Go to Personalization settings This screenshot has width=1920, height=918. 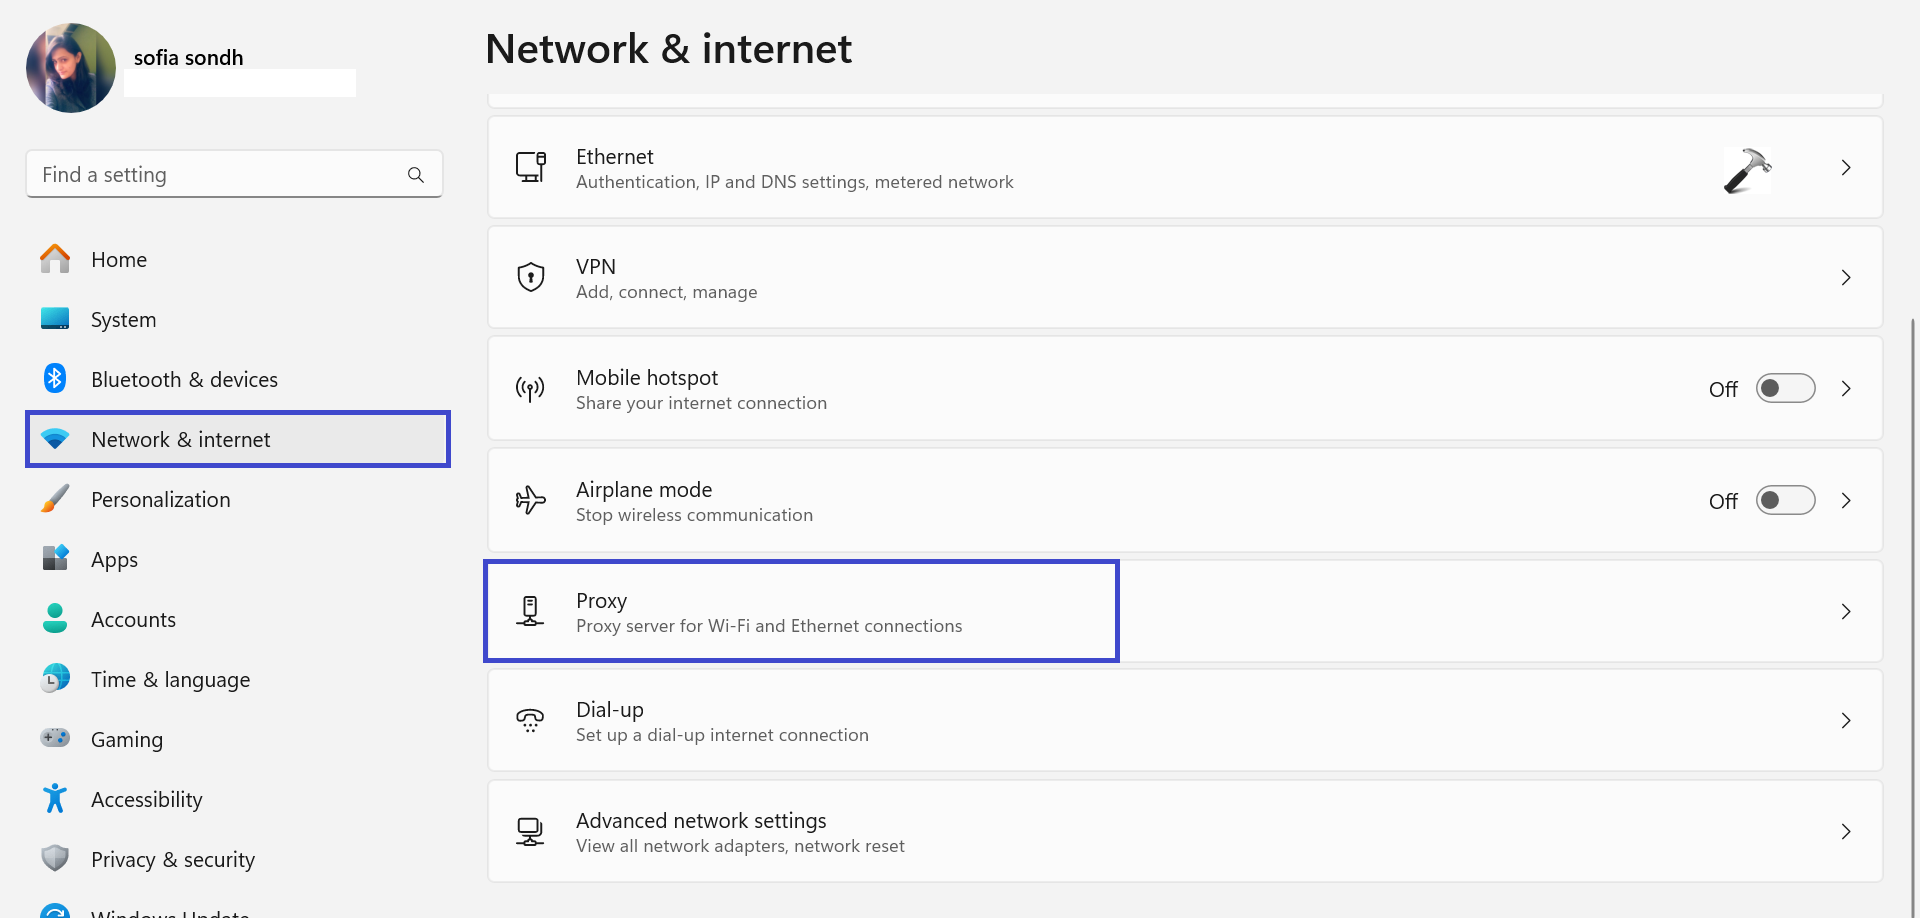coord(160,500)
